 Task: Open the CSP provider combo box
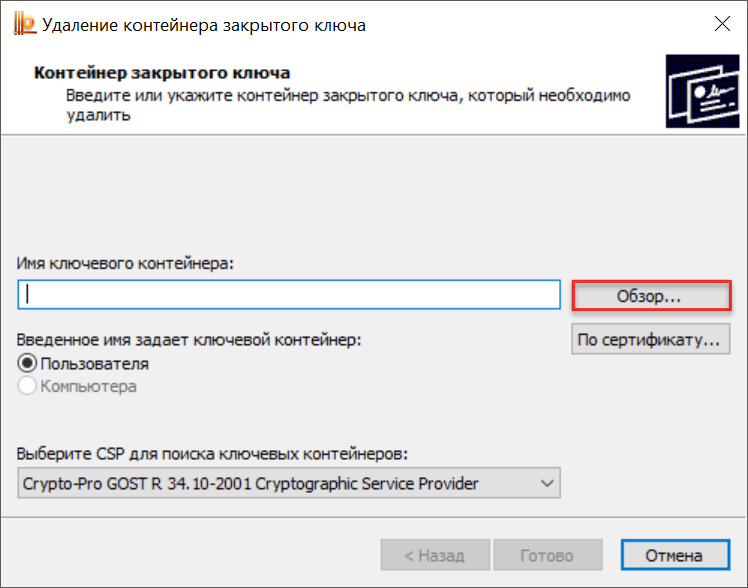288,484
